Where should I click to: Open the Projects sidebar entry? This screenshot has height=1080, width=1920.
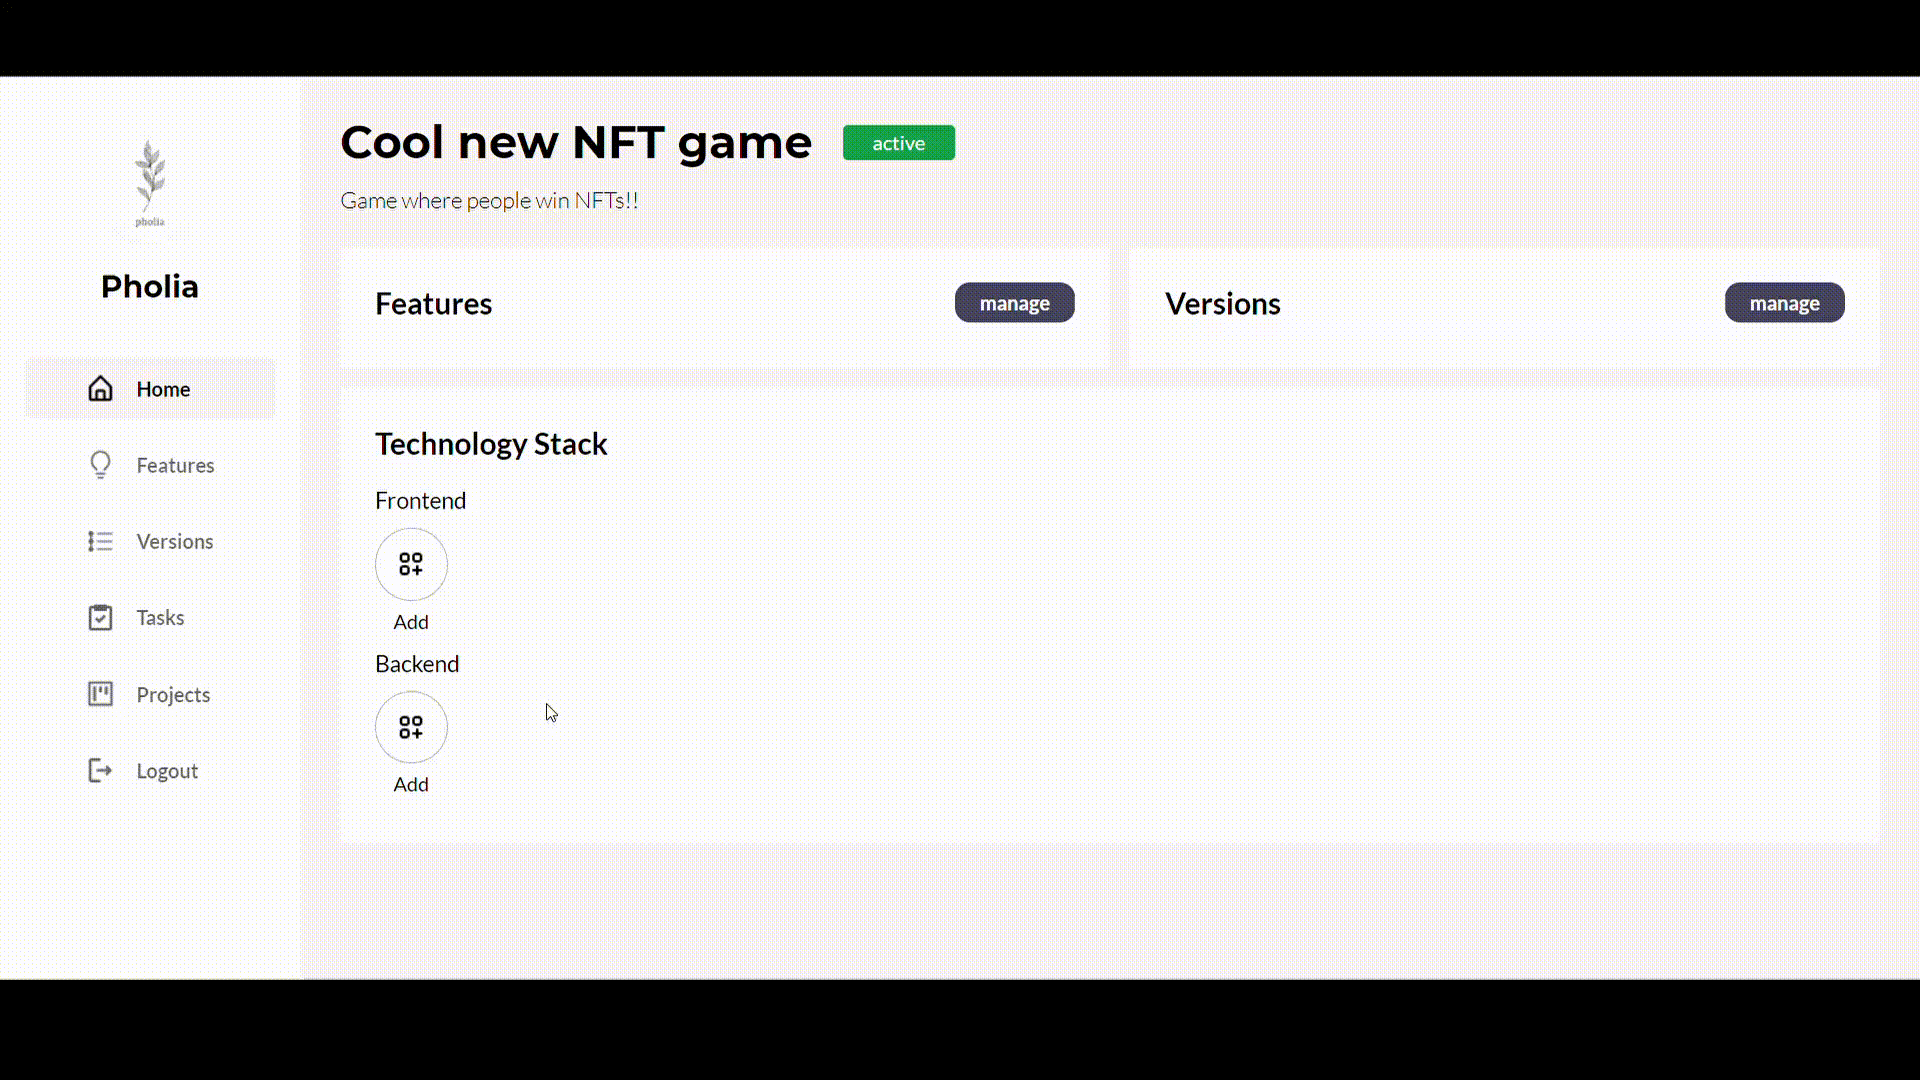(173, 694)
